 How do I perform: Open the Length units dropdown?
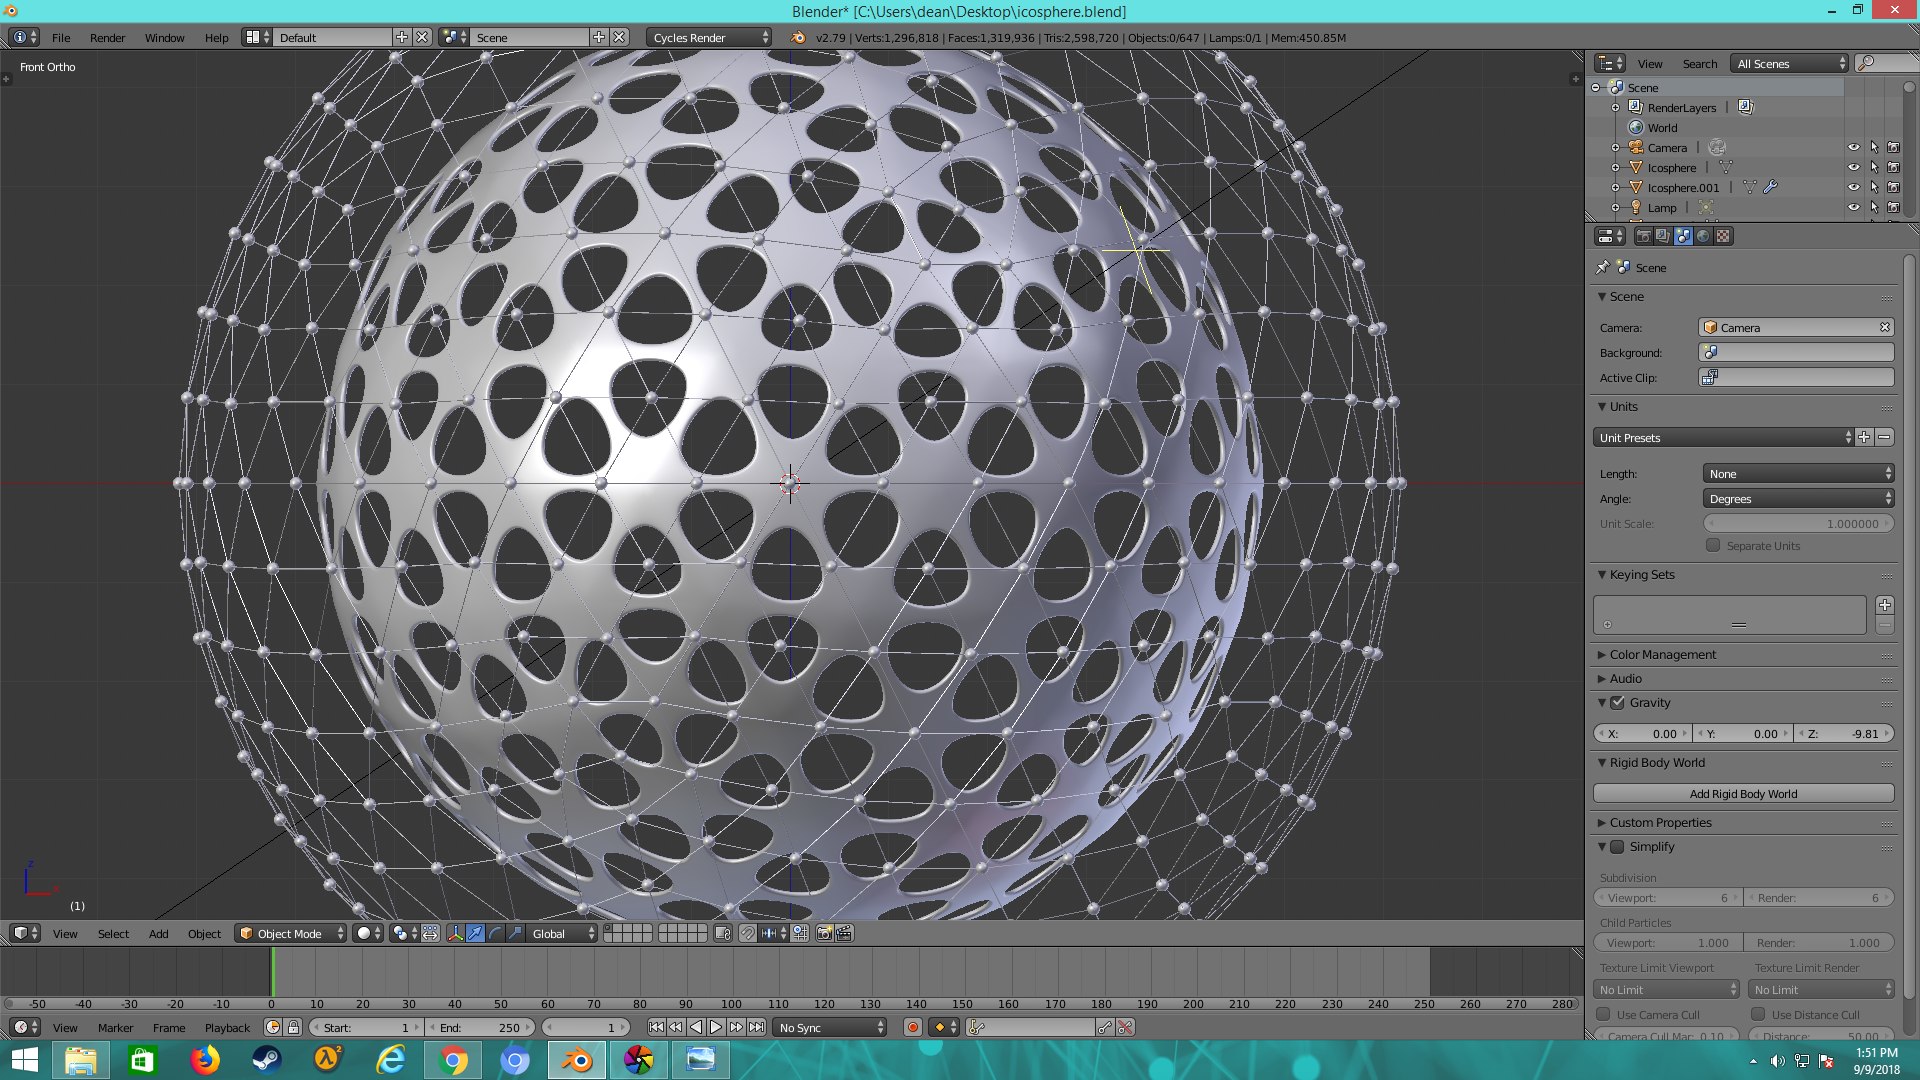[x=1798, y=473]
